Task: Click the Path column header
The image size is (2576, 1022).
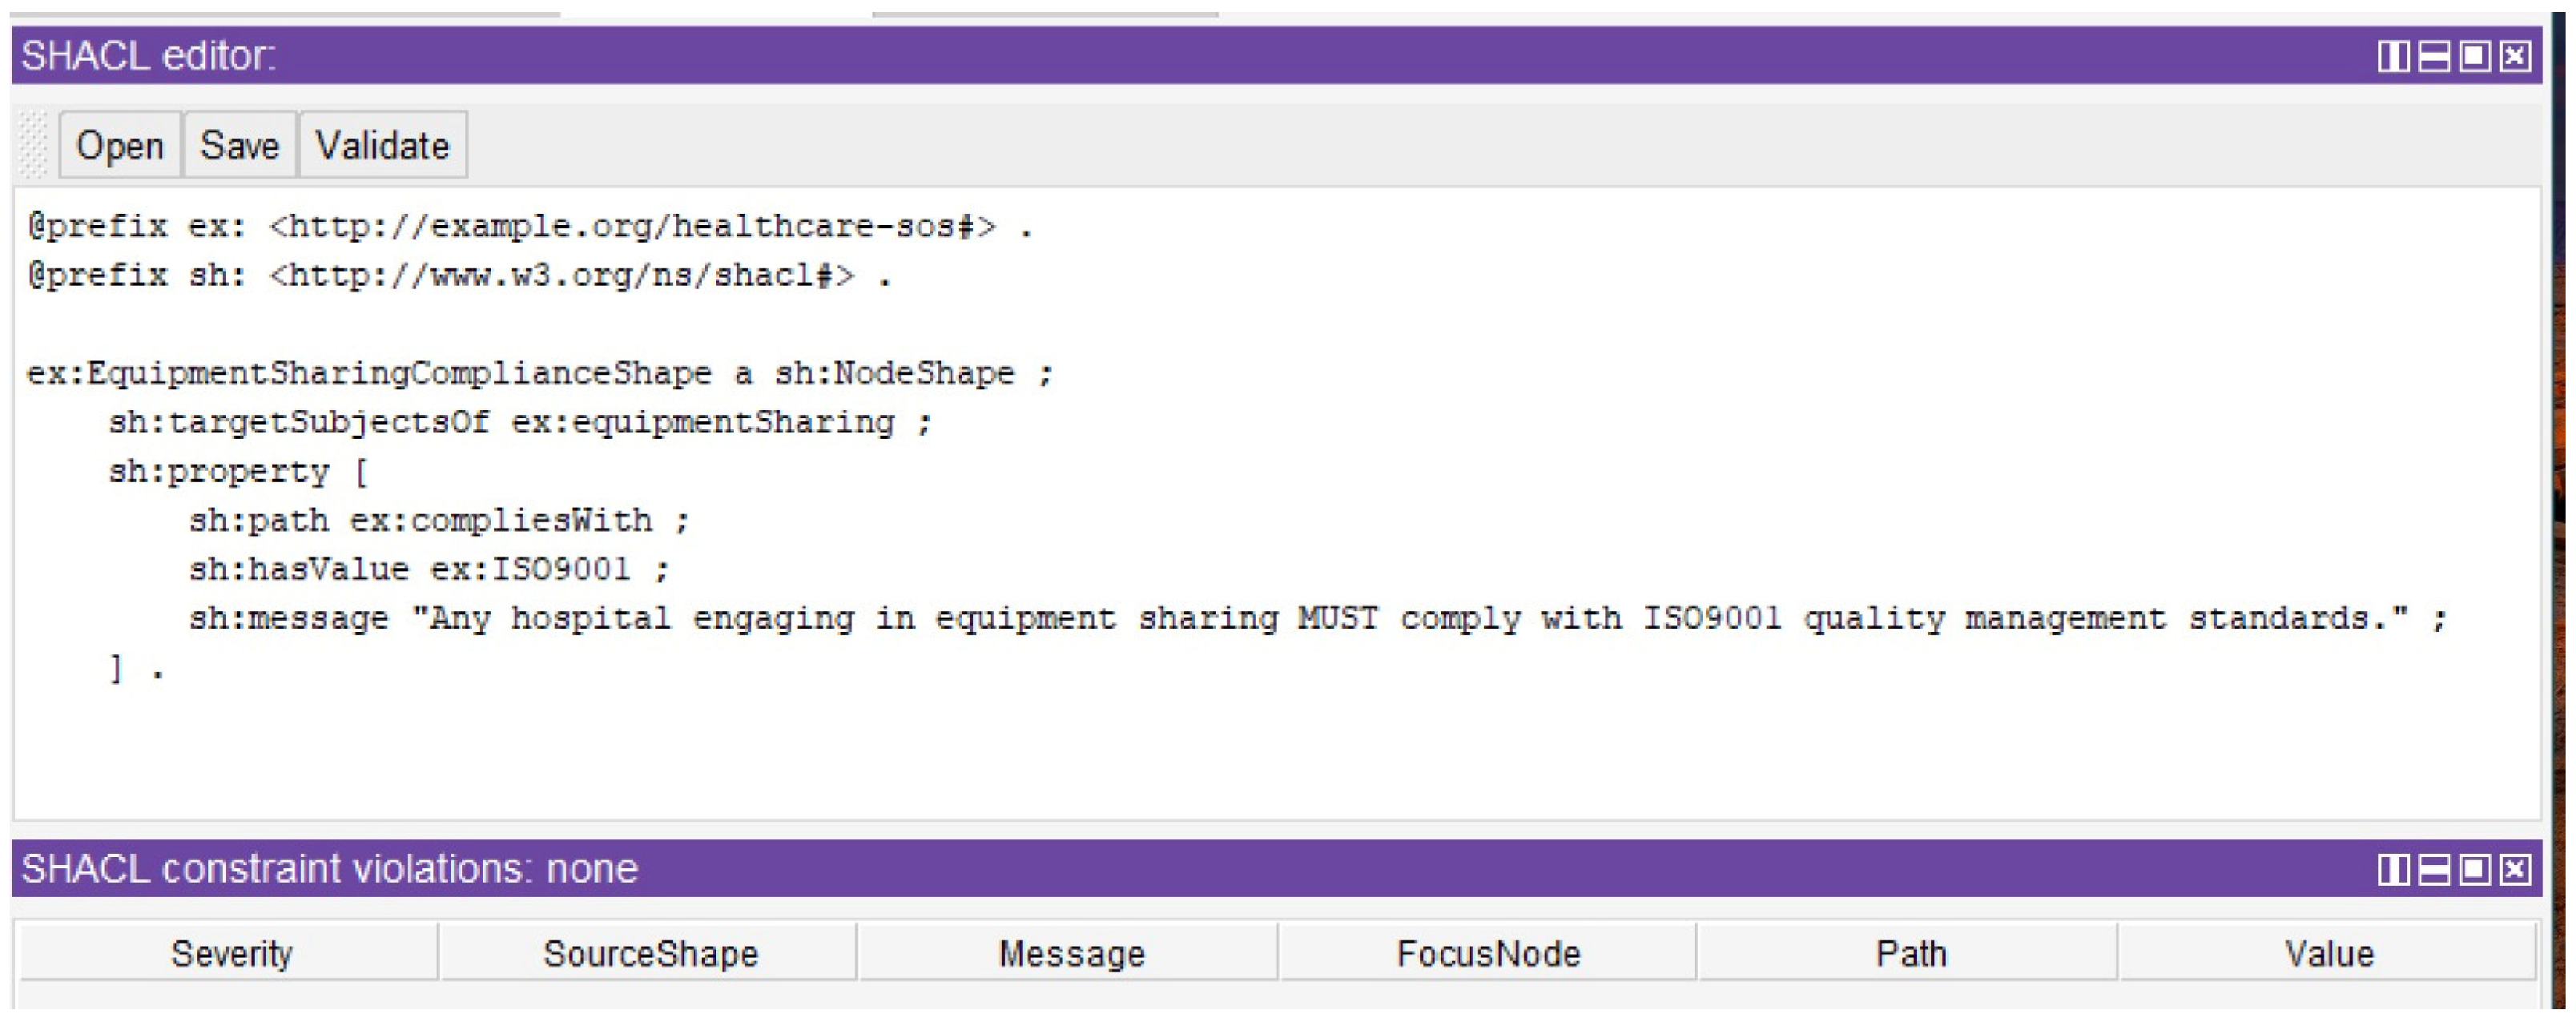Action: [x=1910, y=953]
